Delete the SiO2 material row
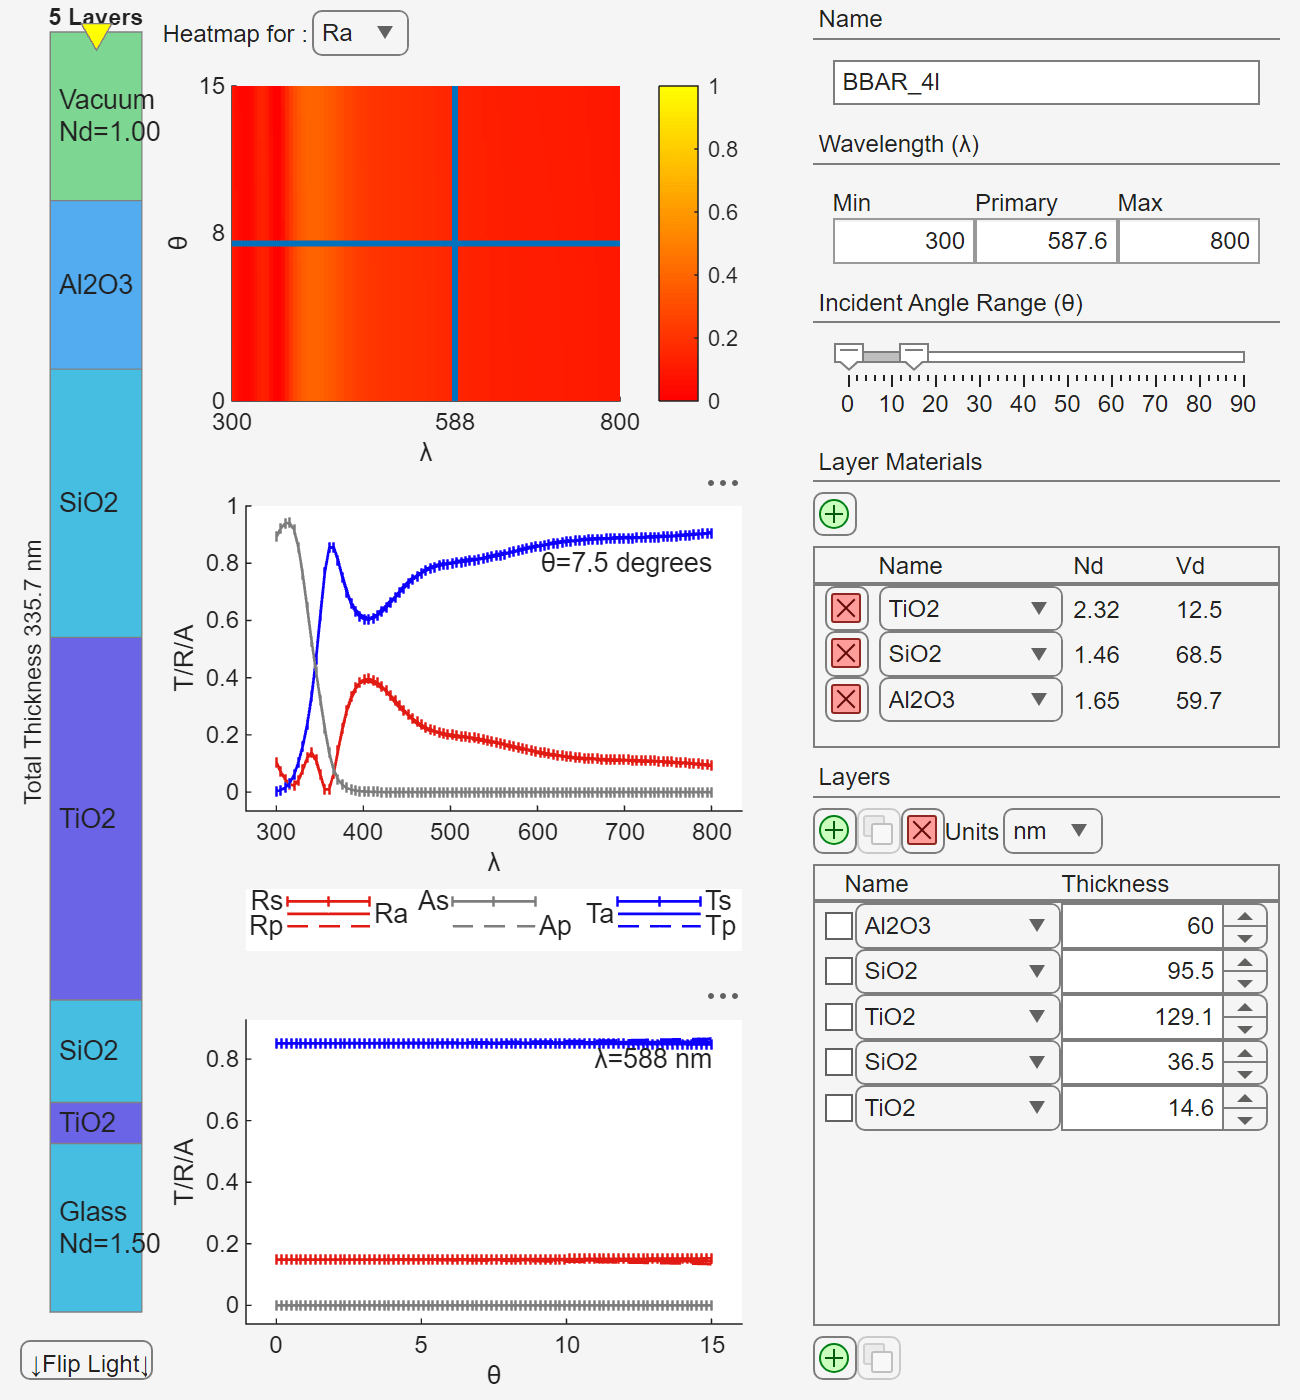 click(846, 654)
